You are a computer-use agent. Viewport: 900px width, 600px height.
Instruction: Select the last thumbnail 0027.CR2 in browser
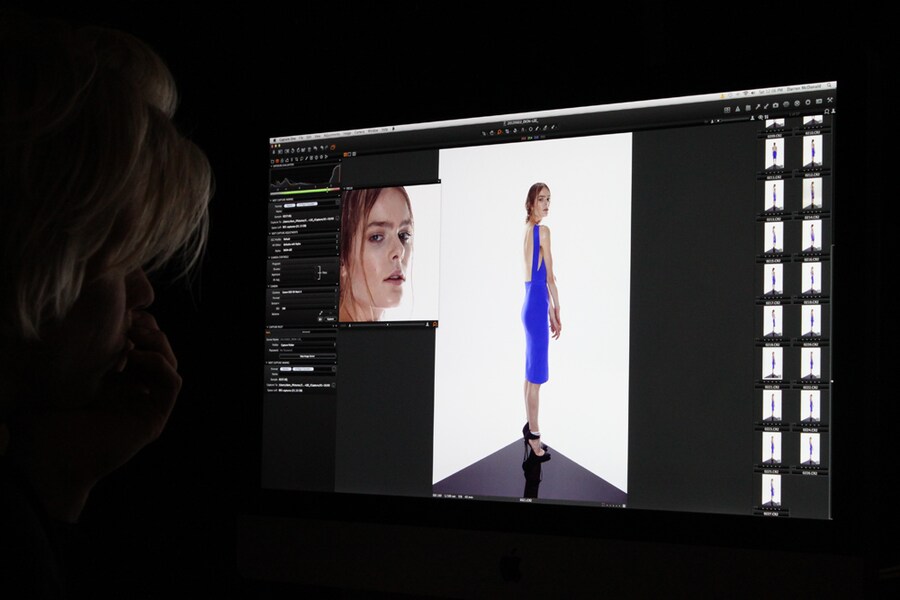771,490
